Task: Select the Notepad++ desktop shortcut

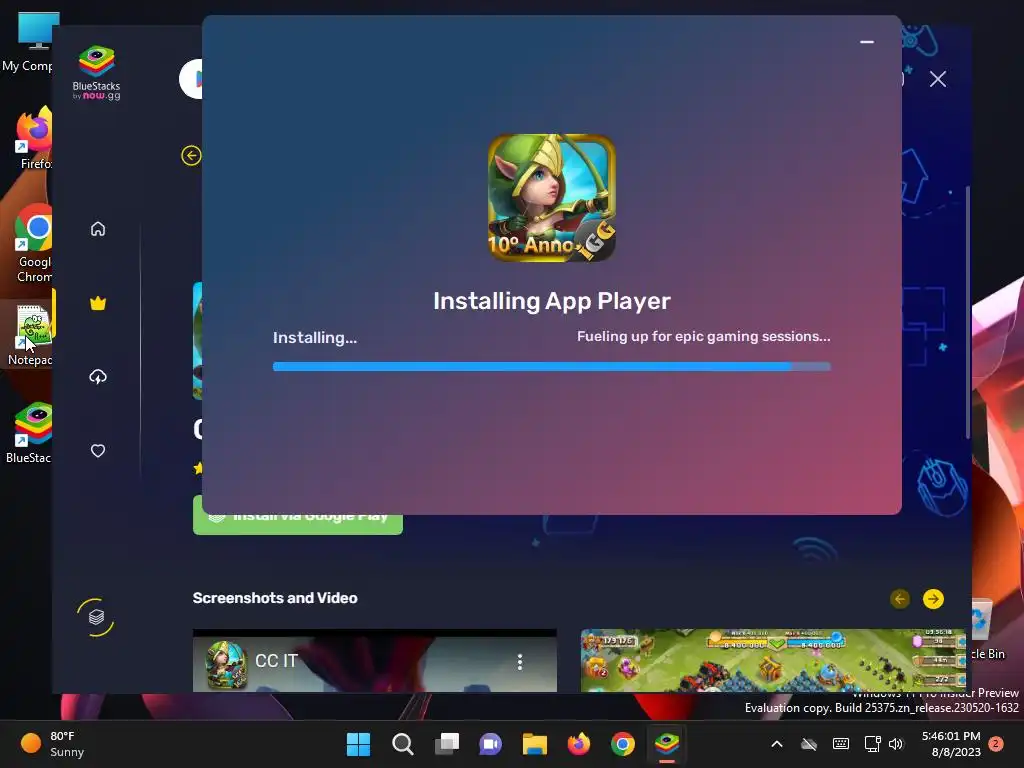Action: click(29, 335)
